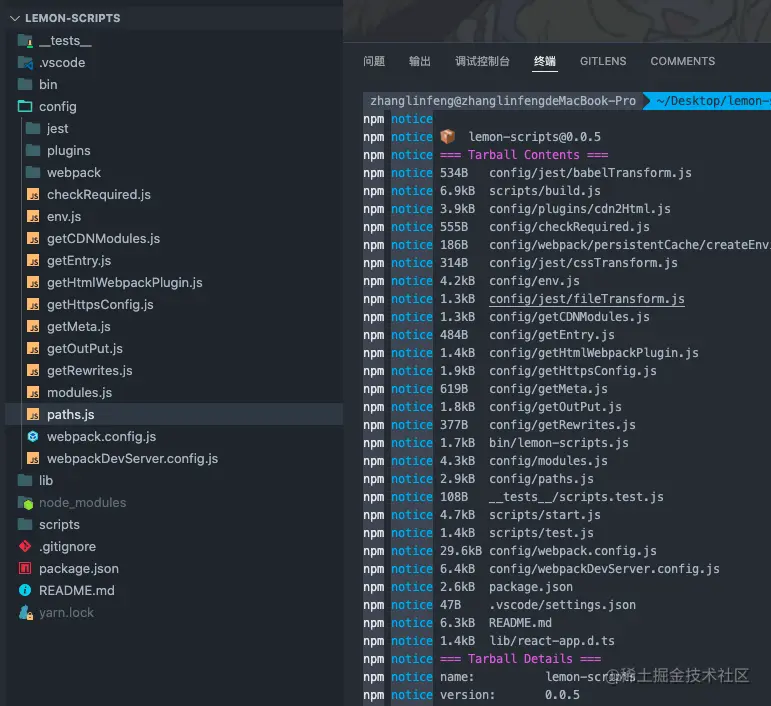This screenshot has width=771, height=706.
Task: Click the JS icon beside getRewrites.js
Action: [33, 371]
